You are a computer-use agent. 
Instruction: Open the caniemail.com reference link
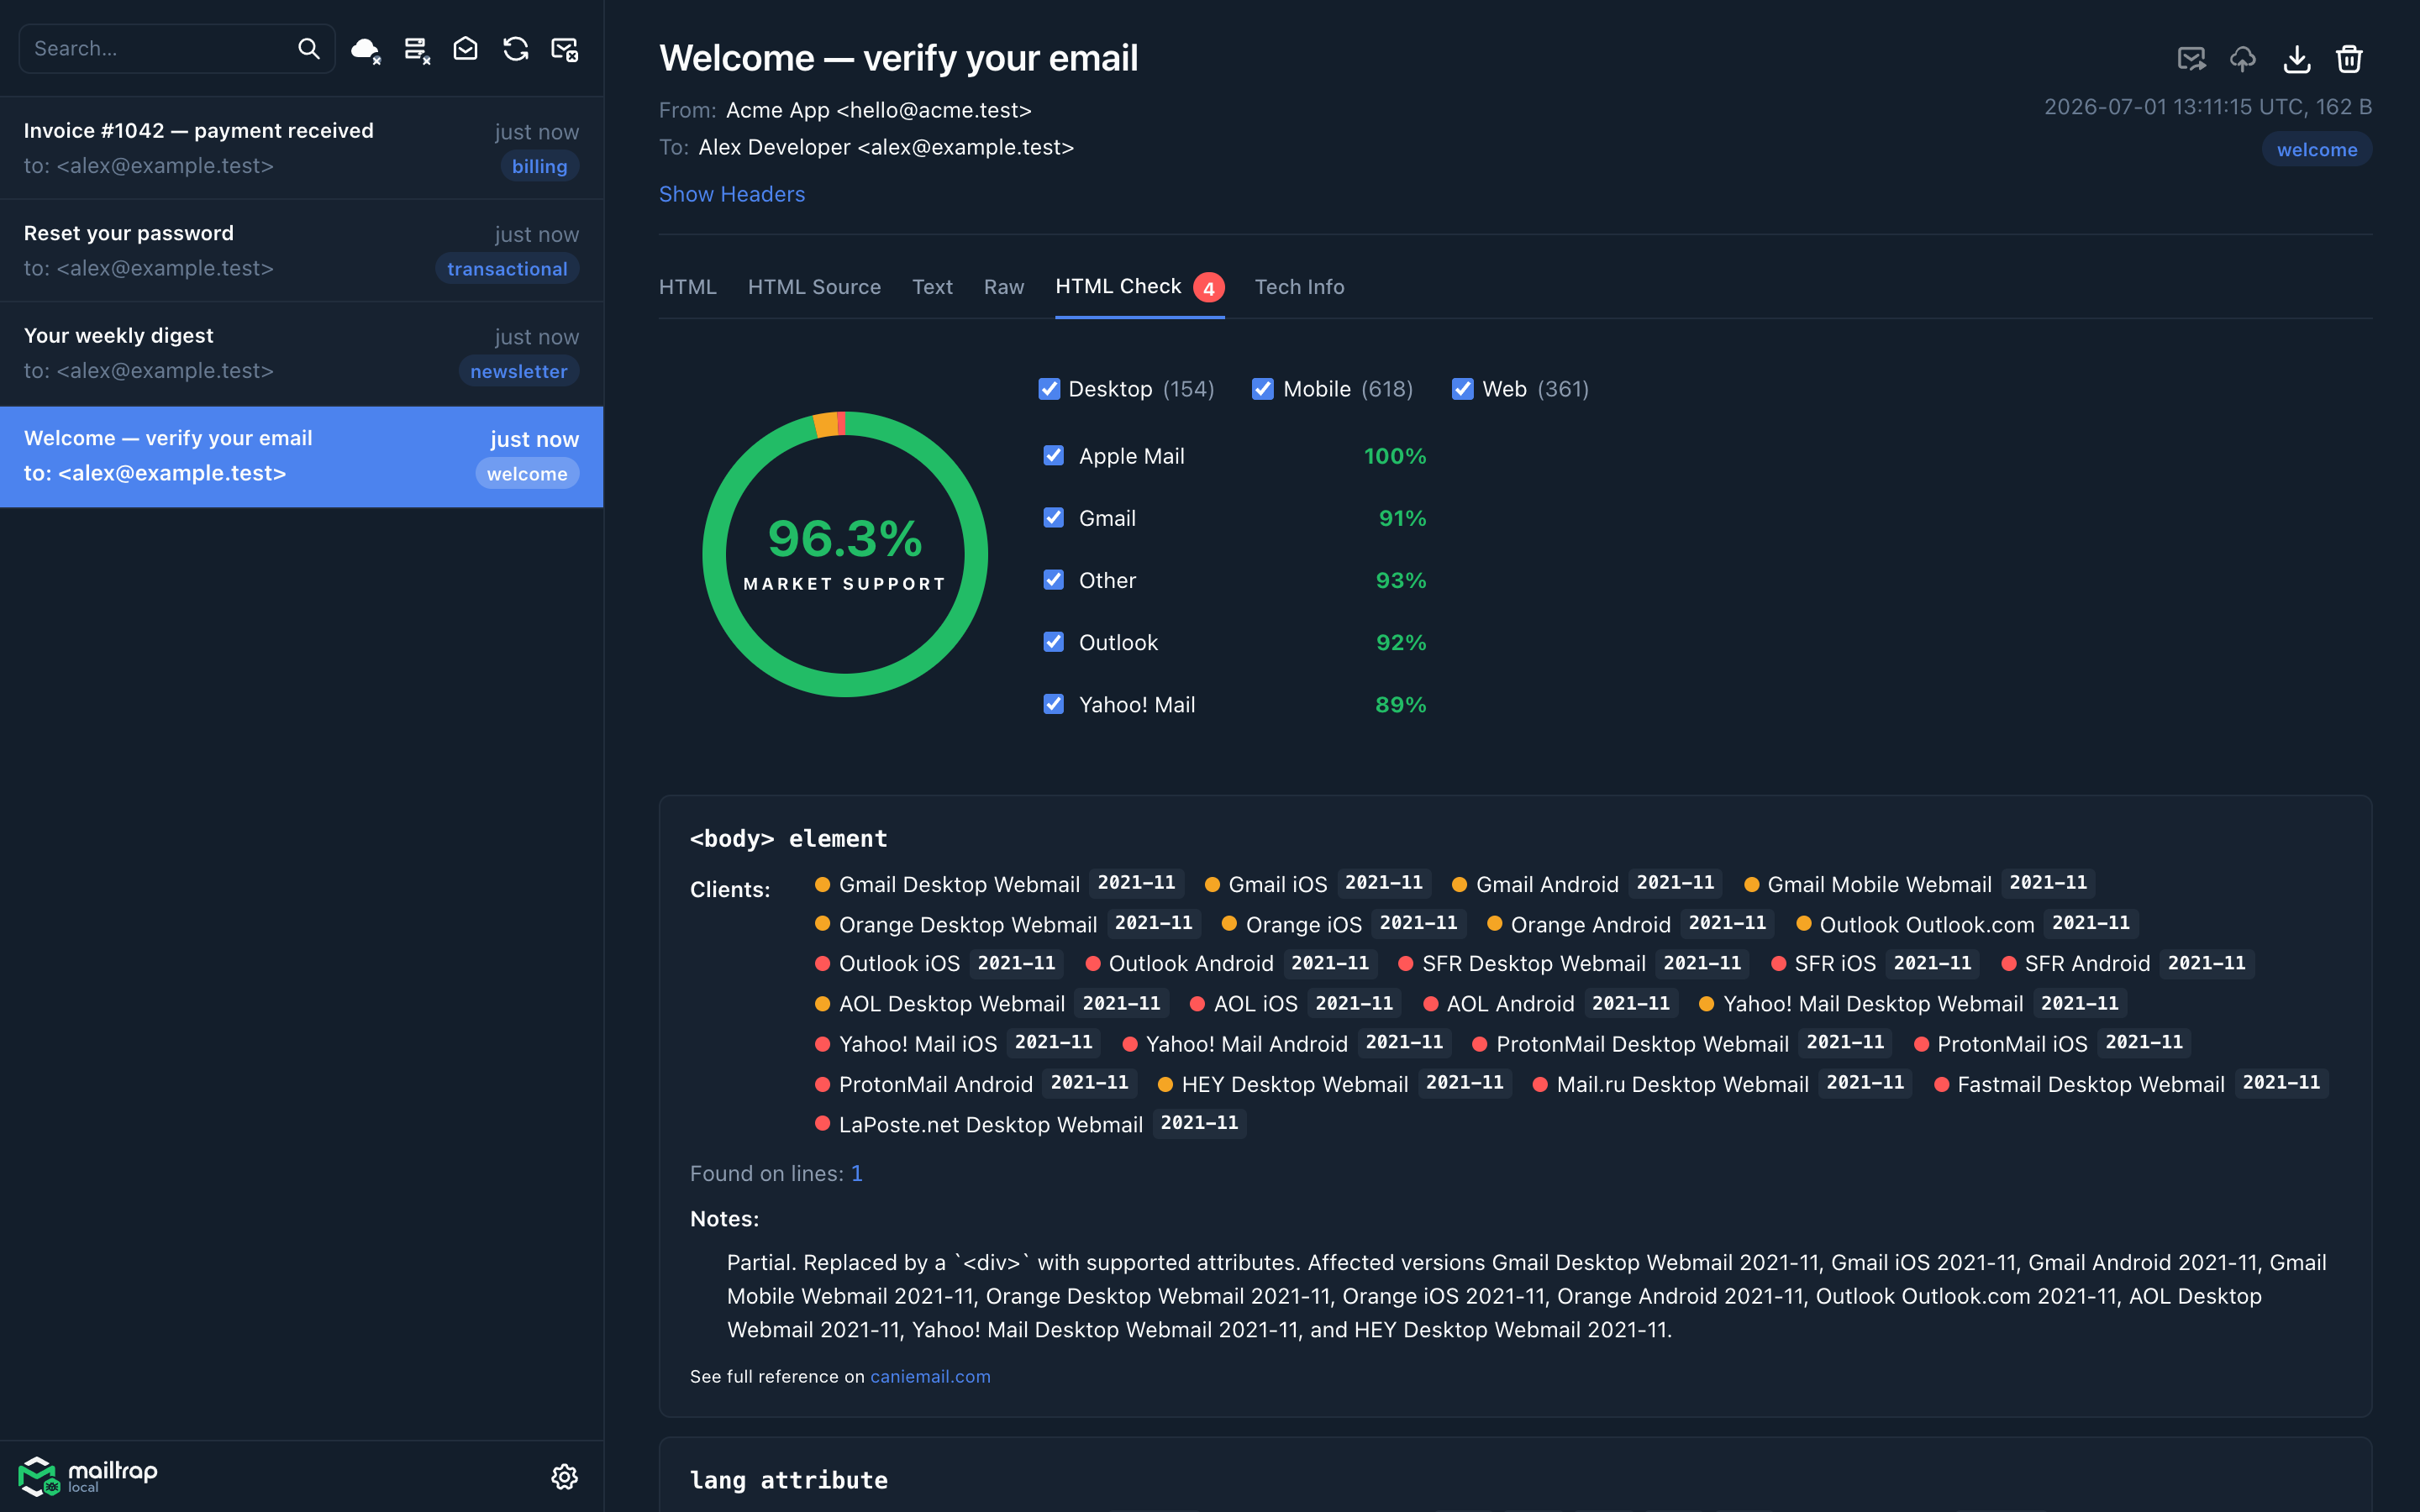(930, 1376)
